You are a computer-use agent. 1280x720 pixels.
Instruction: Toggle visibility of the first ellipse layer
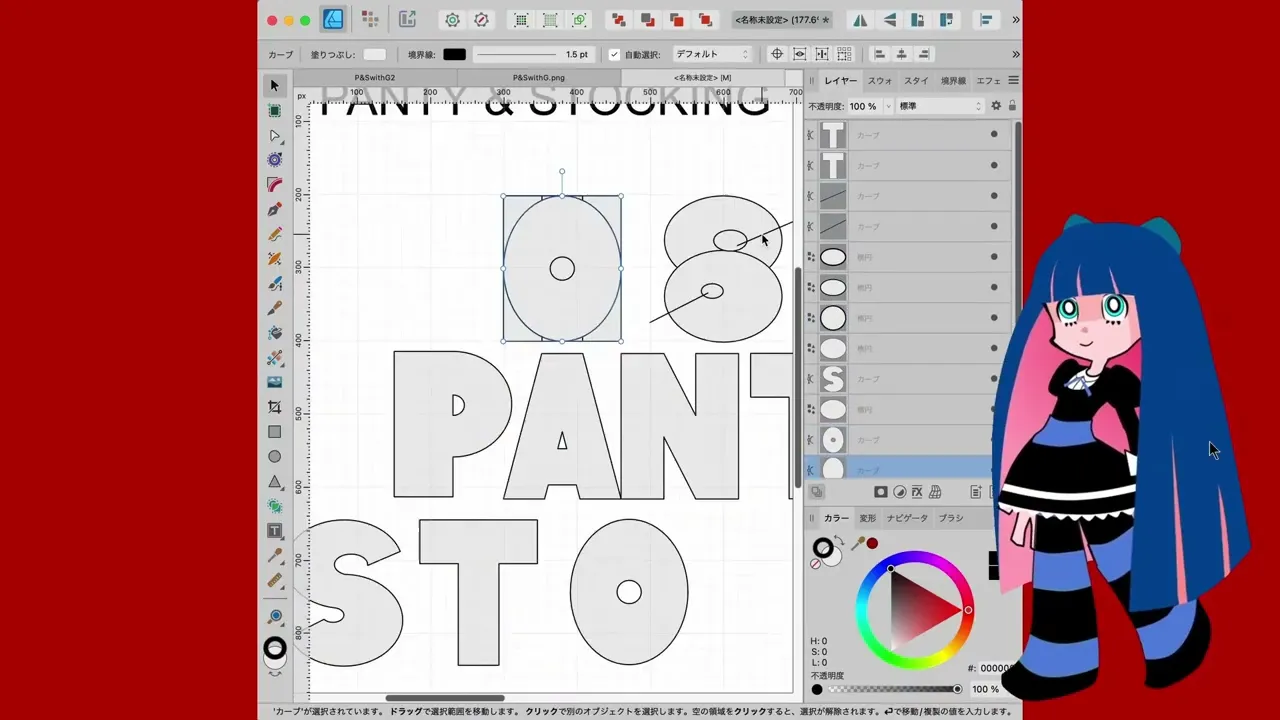pos(994,257)
